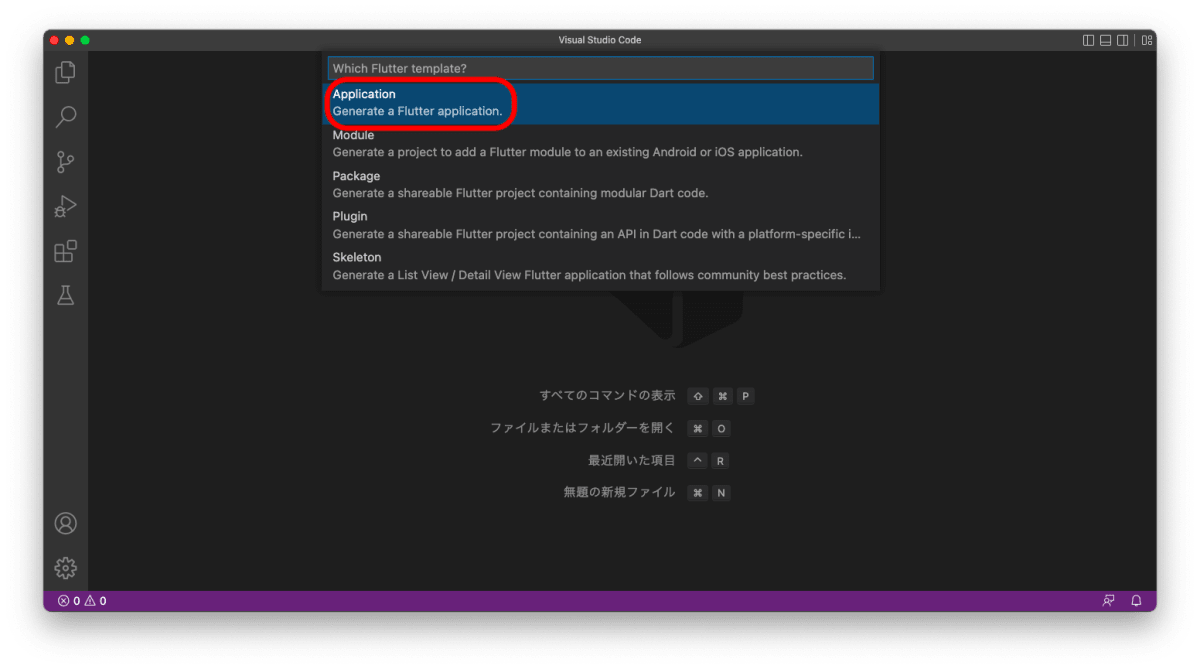1200x669 pixels.
Task: Open the Run and Debug view
Action: pyautogui.click(x=65, y=207)
